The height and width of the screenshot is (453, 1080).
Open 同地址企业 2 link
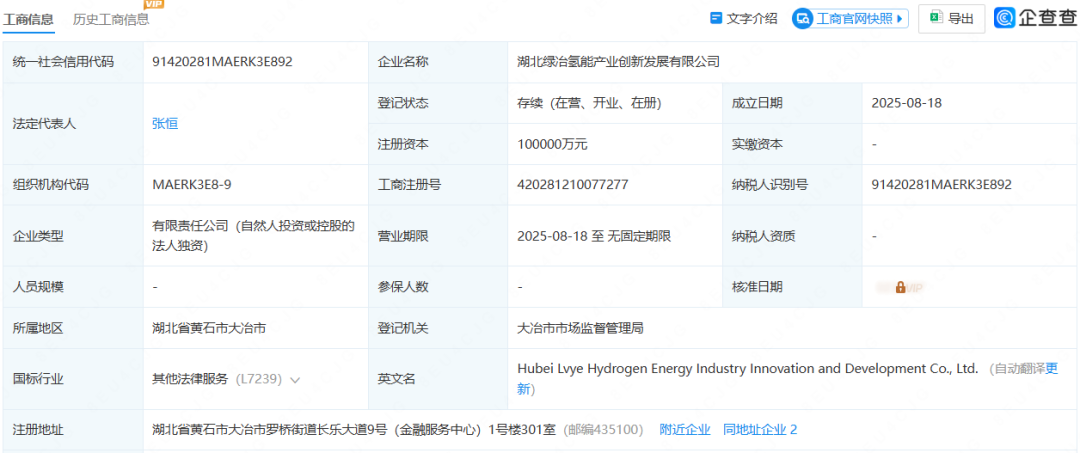760,430
